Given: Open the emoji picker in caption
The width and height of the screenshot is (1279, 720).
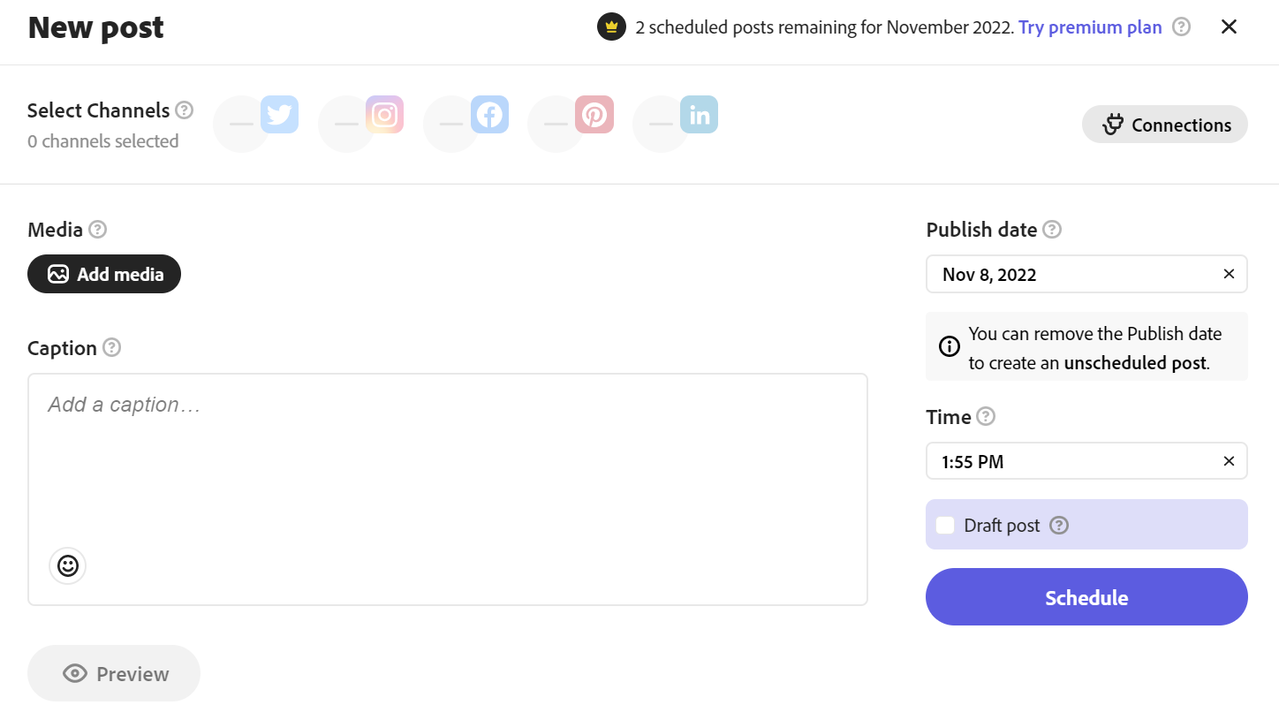Looking at the screenshot, I should click(x=67, y=566).
